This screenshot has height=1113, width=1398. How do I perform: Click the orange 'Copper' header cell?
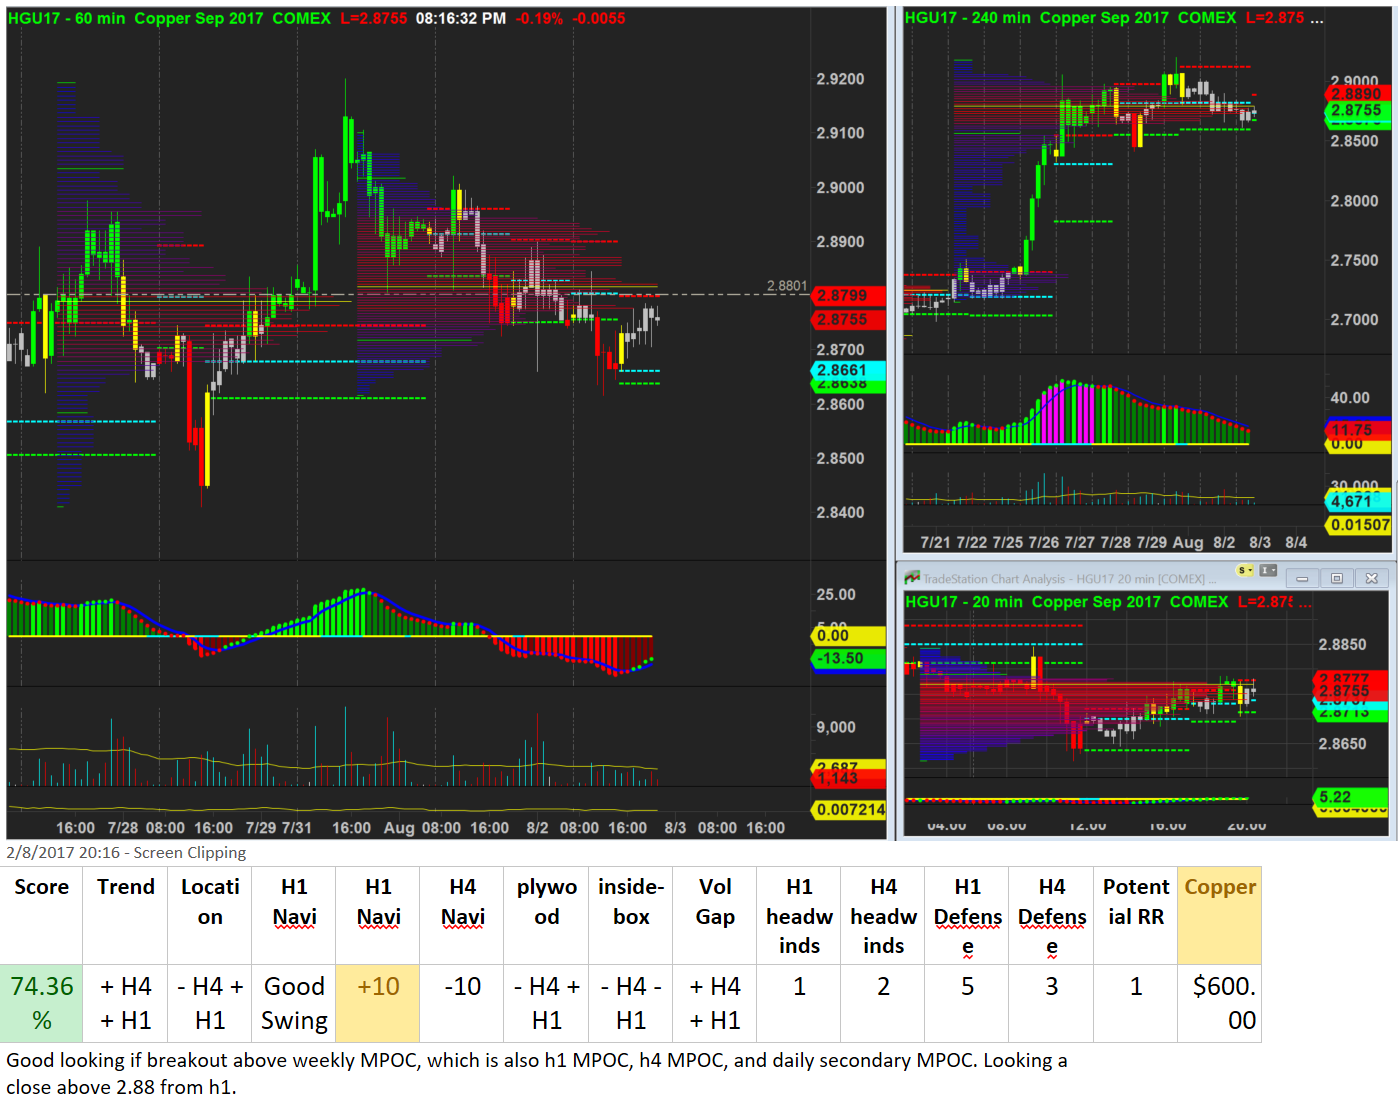pos(1220,915)
